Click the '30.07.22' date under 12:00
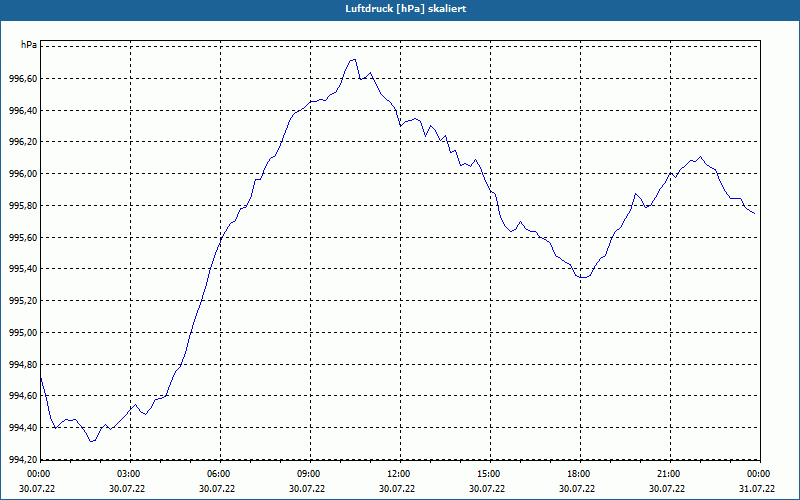 pyautogui.click(x=397, y=488)
